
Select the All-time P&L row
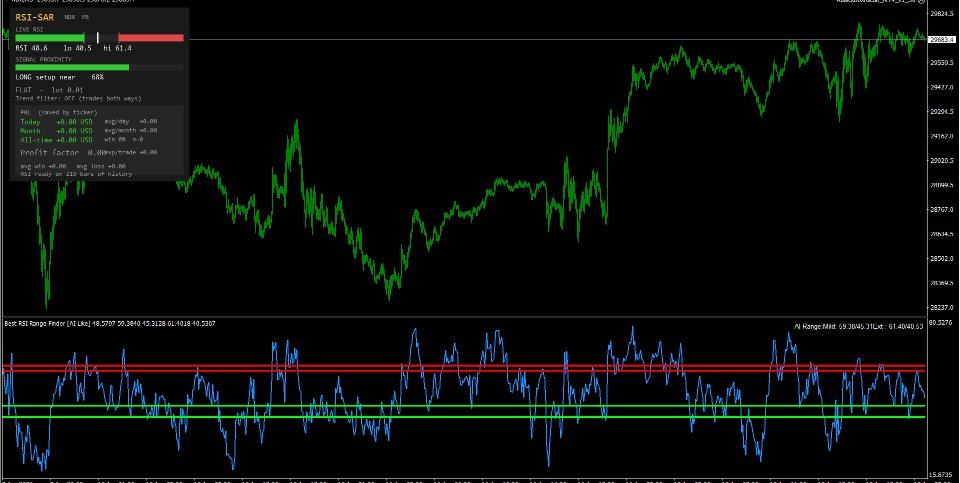tap(89, 140)
